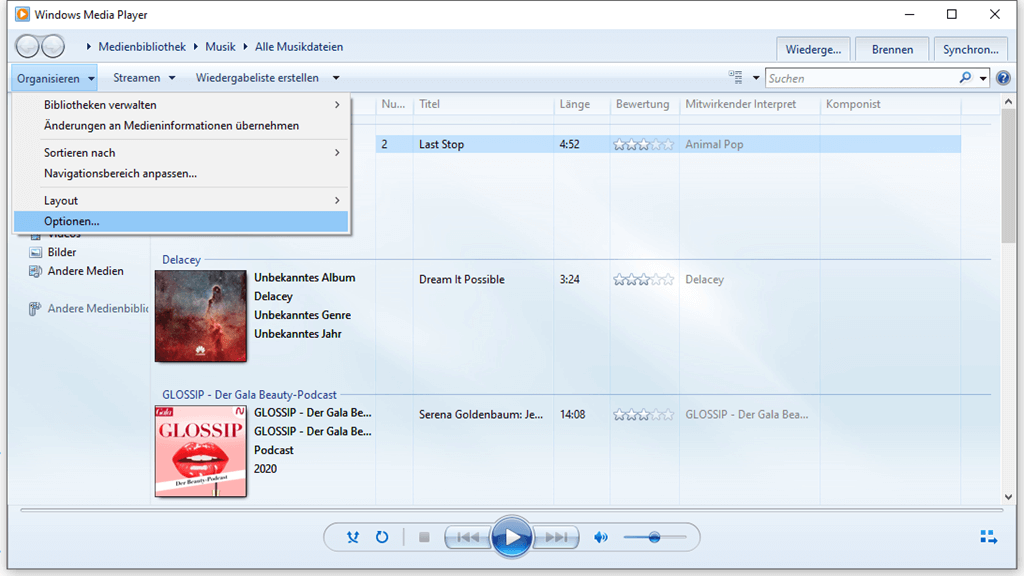Open Andere Medienbibliotheken in navigation pane
1024x576 pixels.
tap(98, 308)
